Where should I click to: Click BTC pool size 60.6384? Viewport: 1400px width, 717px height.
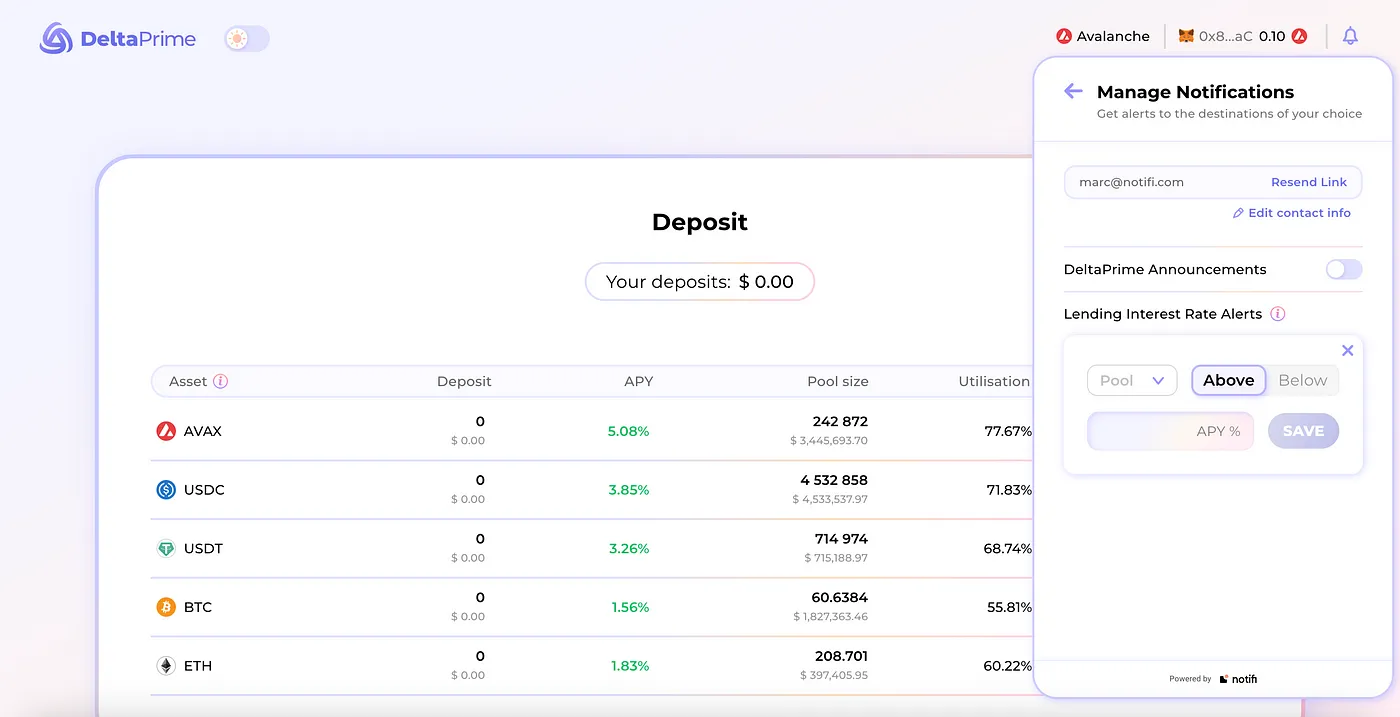839,597
